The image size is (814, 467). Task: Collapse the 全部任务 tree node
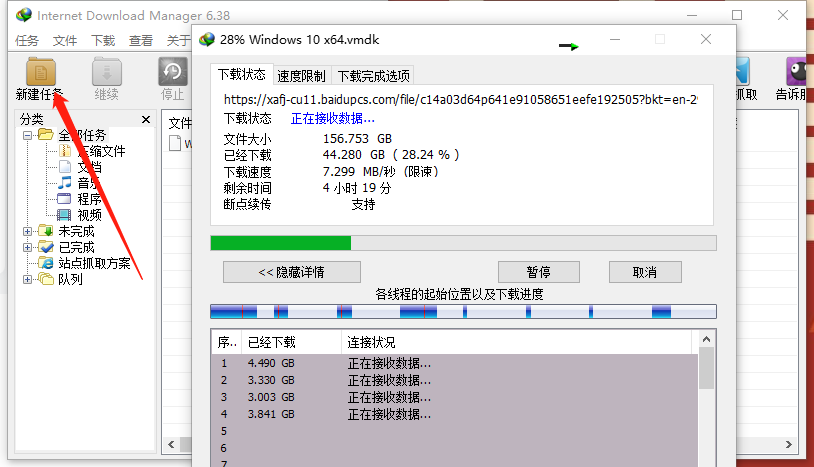[28, 135]
